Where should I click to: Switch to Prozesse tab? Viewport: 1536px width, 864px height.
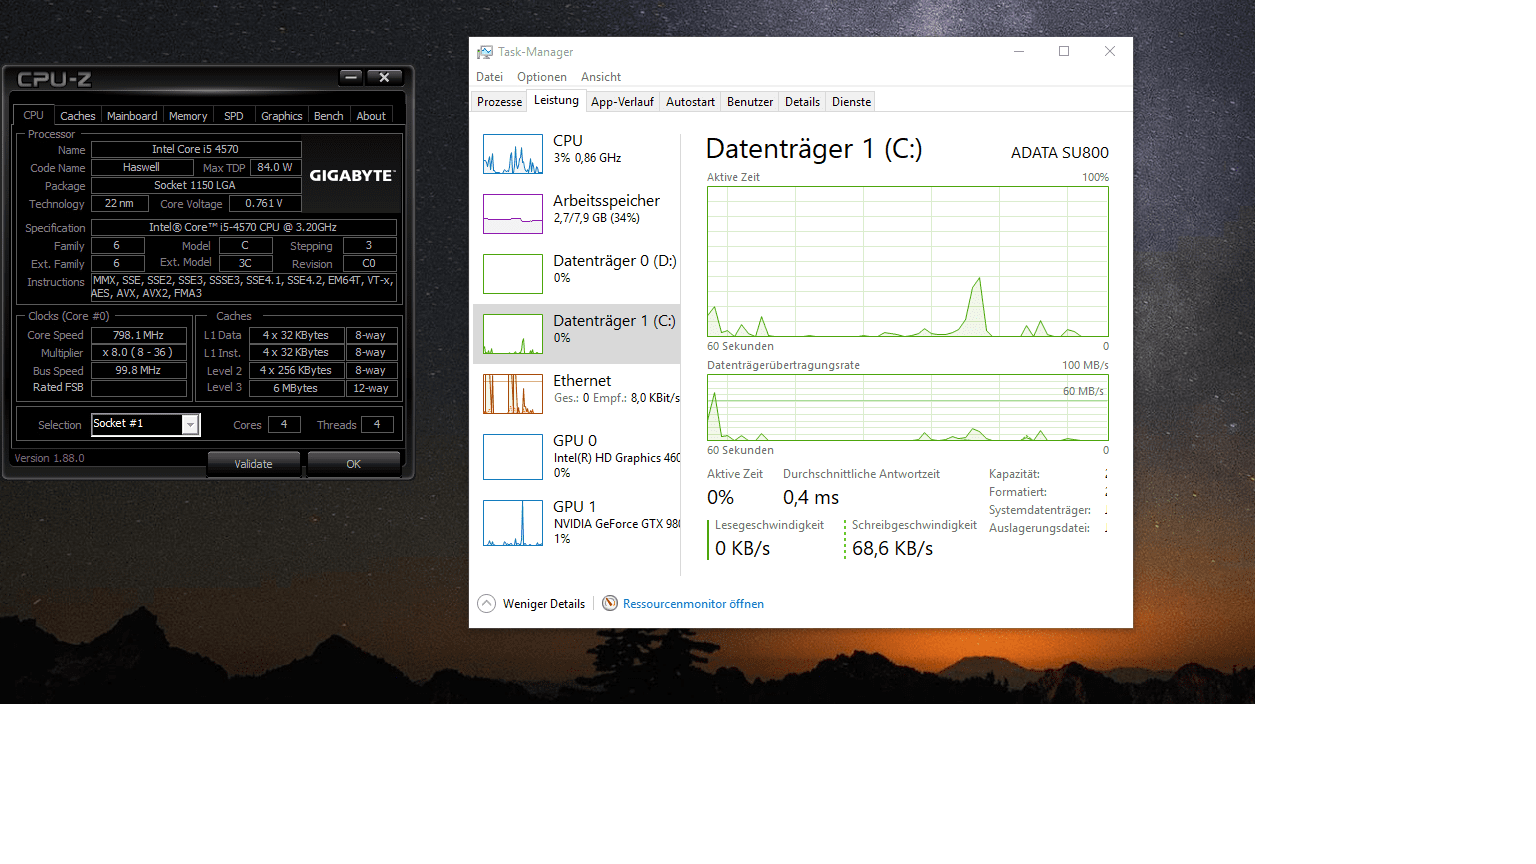(x=499, y=102)
